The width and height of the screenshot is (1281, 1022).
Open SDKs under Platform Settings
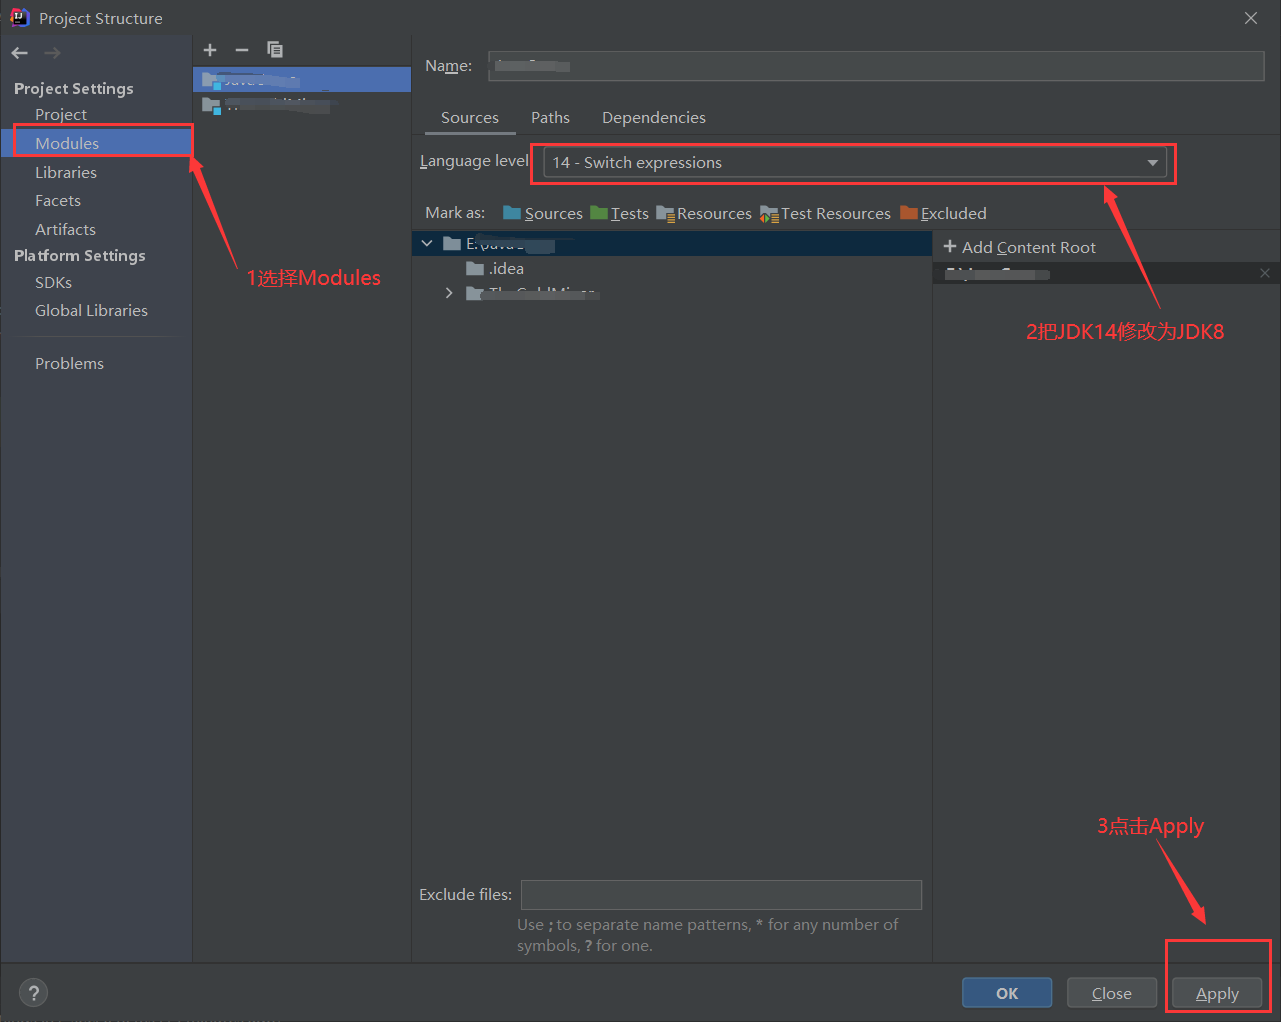click(x=53, y=282)
